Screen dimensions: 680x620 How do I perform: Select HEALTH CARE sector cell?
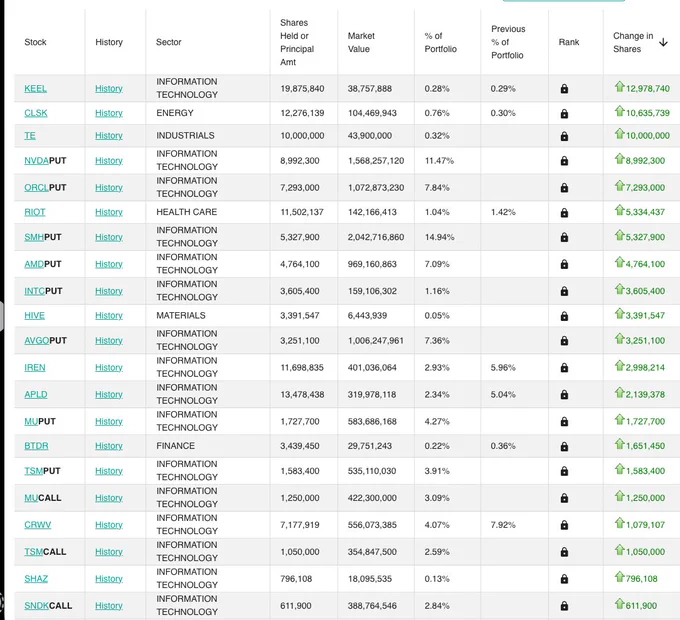(186, 212)
